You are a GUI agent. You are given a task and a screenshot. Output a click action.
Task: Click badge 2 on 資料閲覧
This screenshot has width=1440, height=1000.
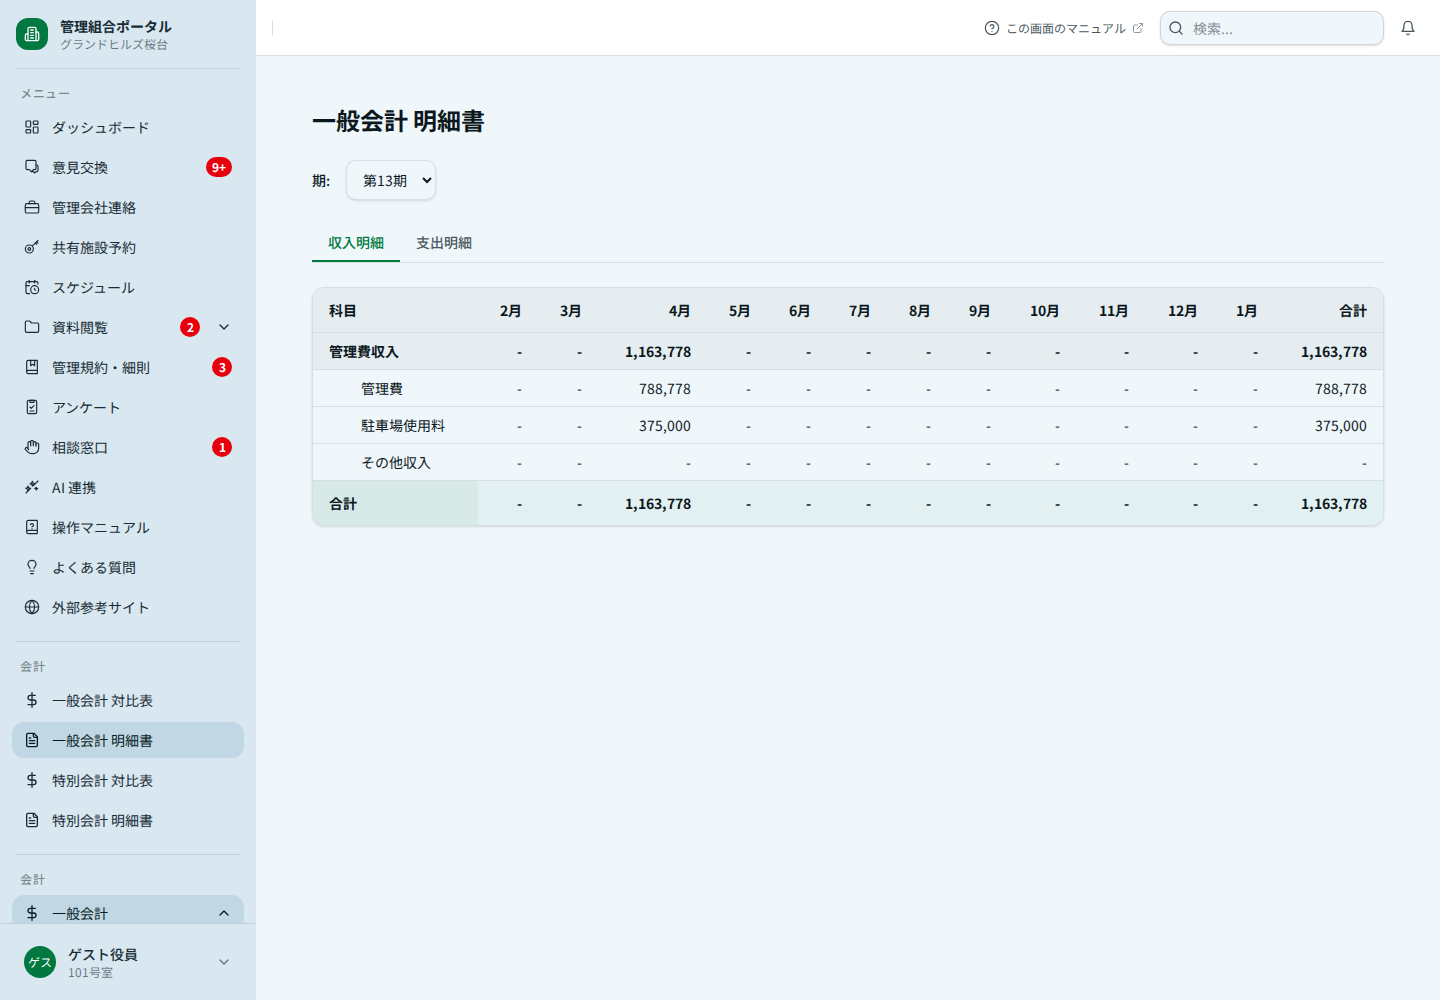pos(190,327)
